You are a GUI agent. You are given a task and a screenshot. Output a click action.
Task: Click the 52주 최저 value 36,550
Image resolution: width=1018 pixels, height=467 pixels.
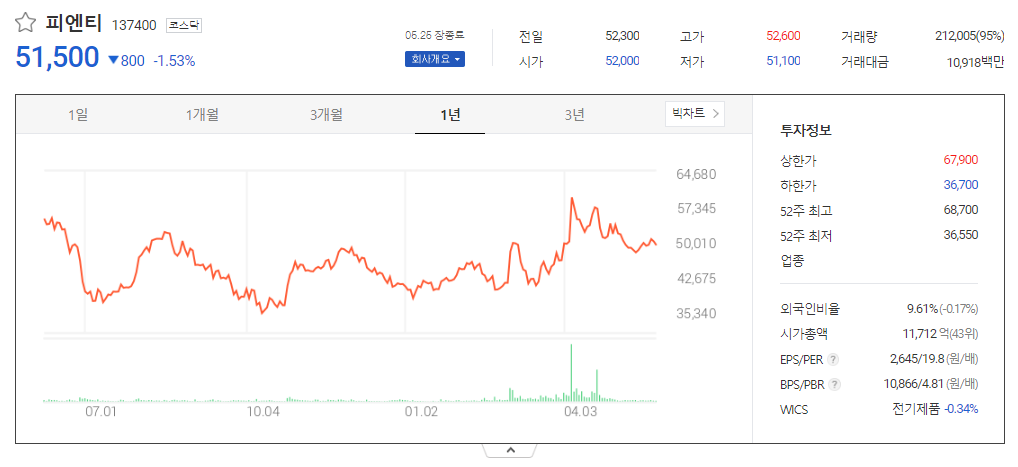coord(961,234)
